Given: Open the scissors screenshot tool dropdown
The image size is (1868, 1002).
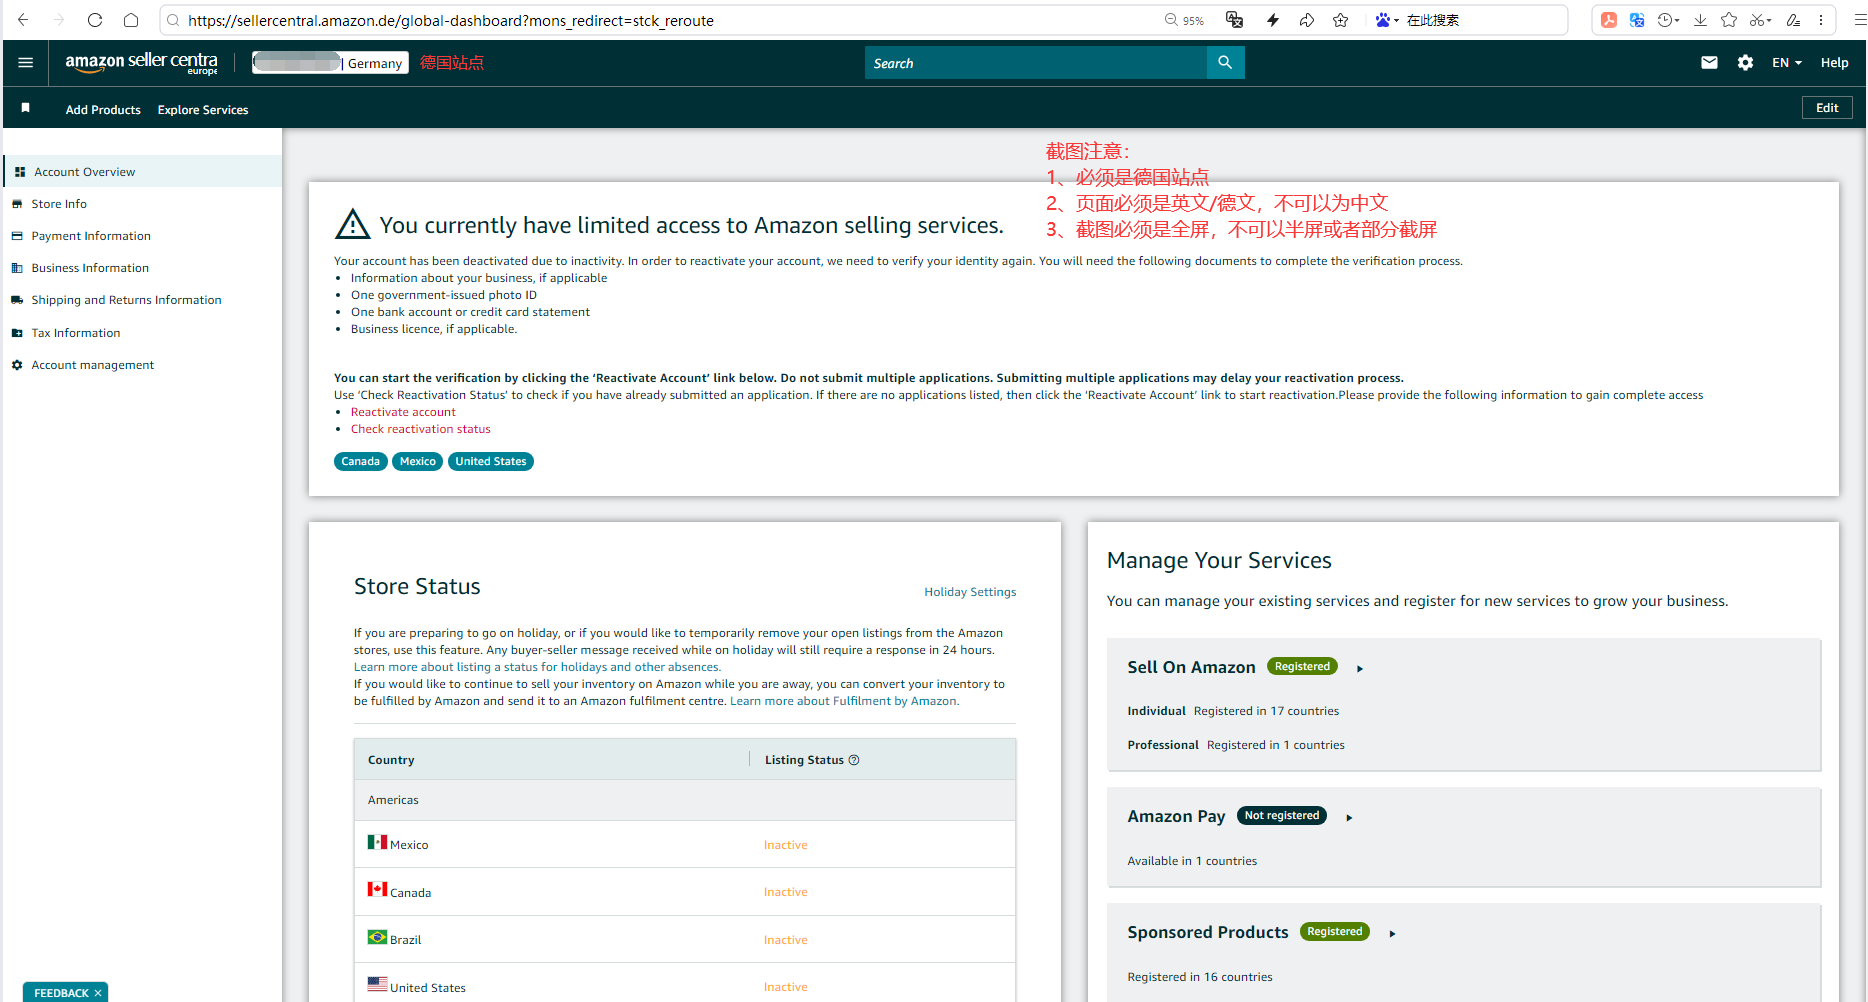Looking at the screenshot, I should pos(1761,20).
